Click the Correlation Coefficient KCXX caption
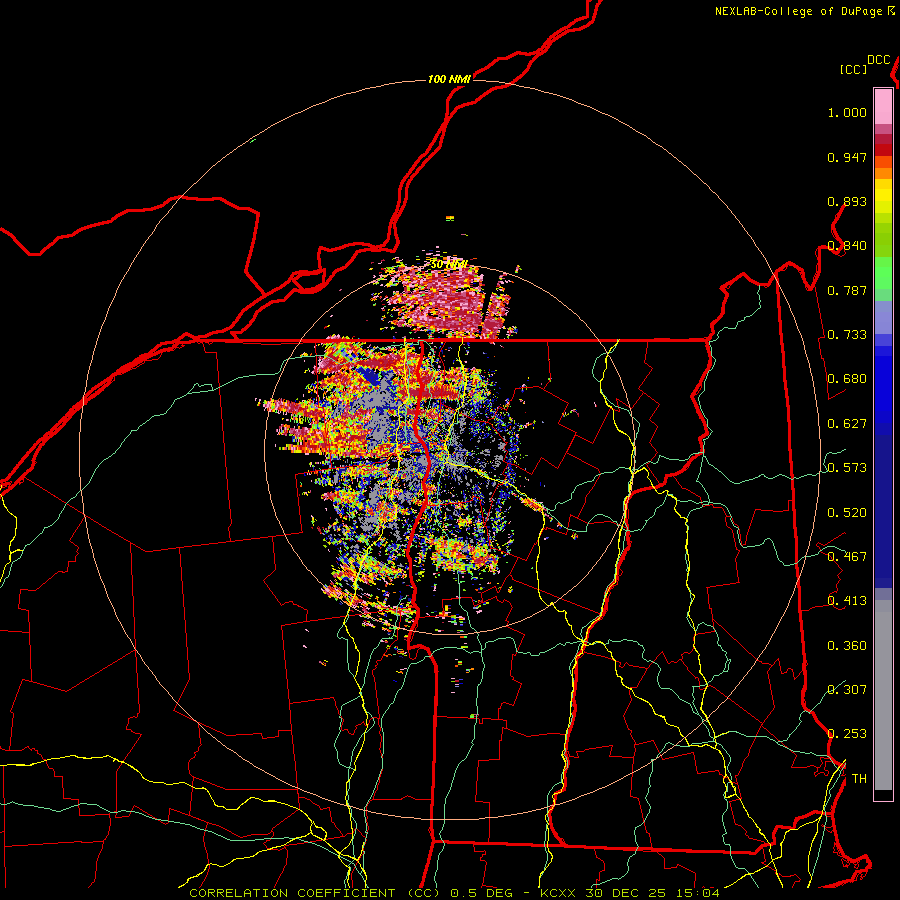 [454, 893]
